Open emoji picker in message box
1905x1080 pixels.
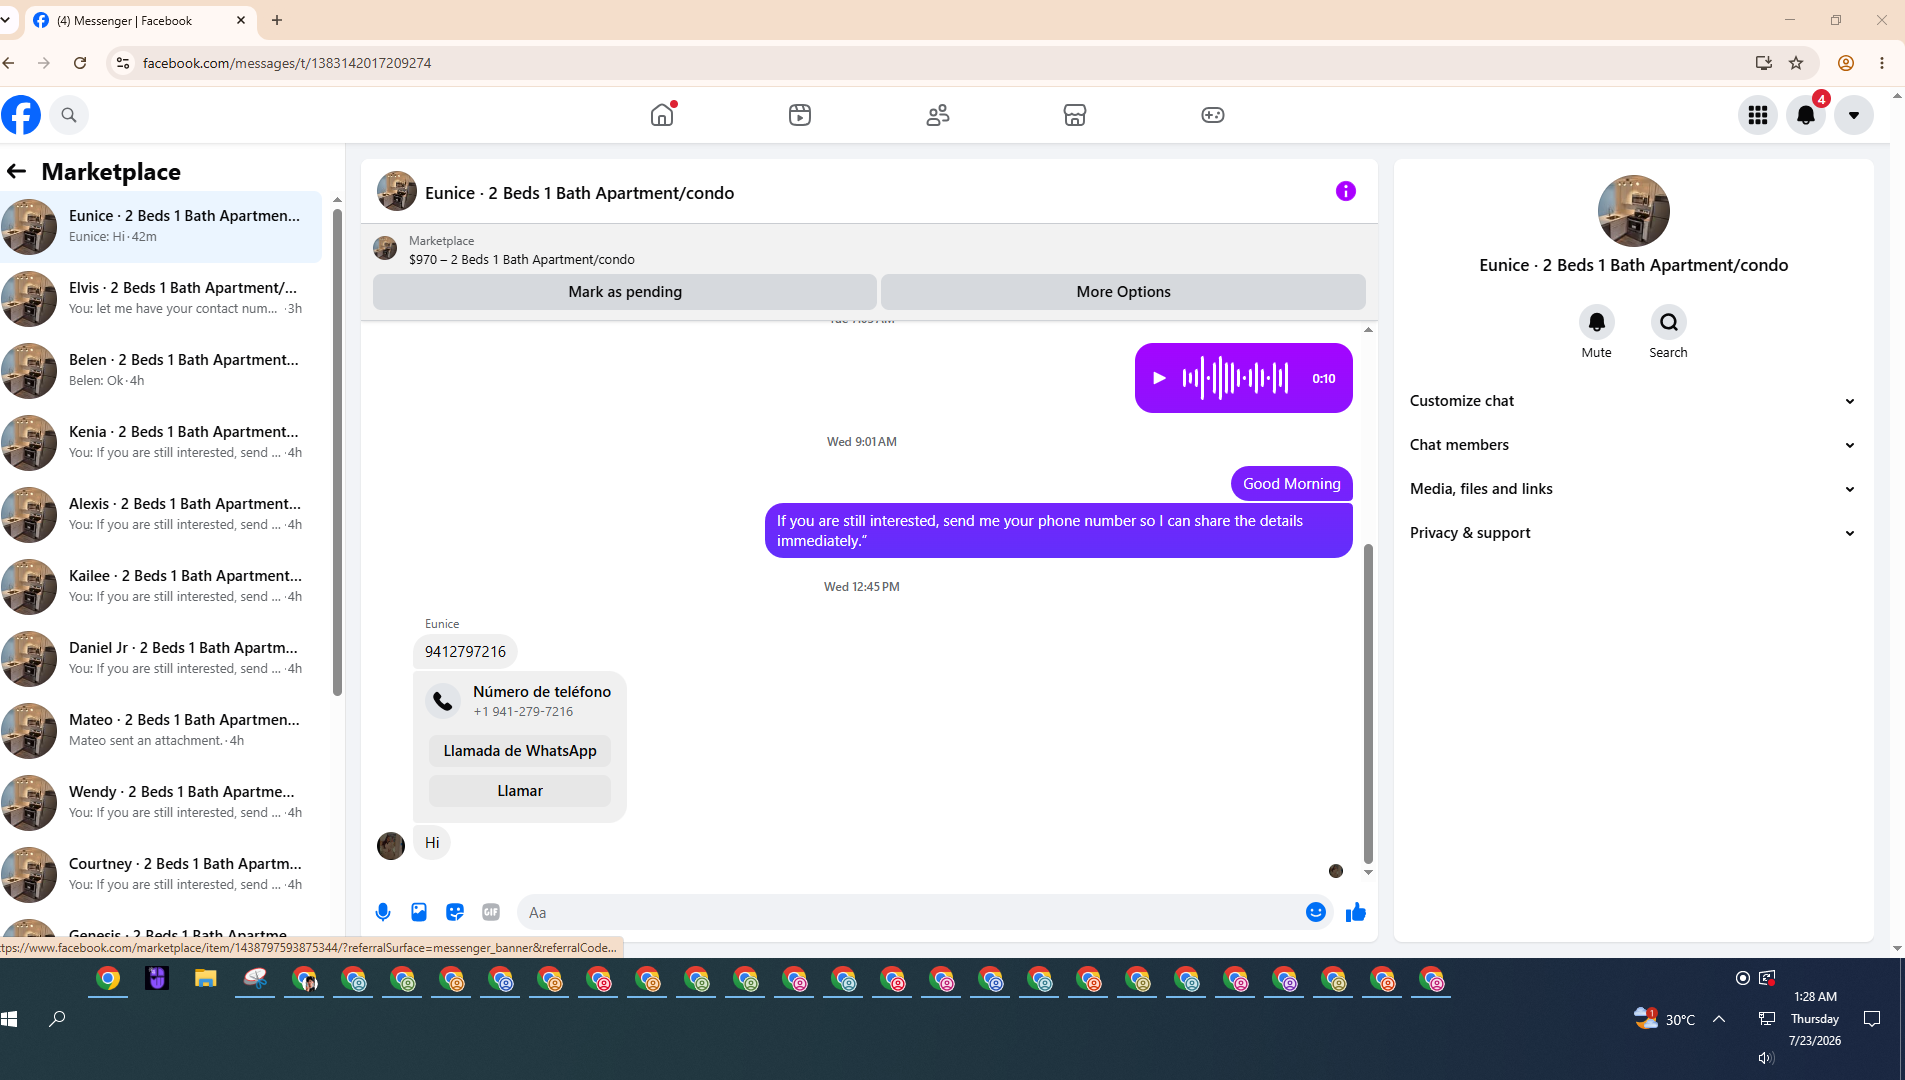(x=1316, y=912)
